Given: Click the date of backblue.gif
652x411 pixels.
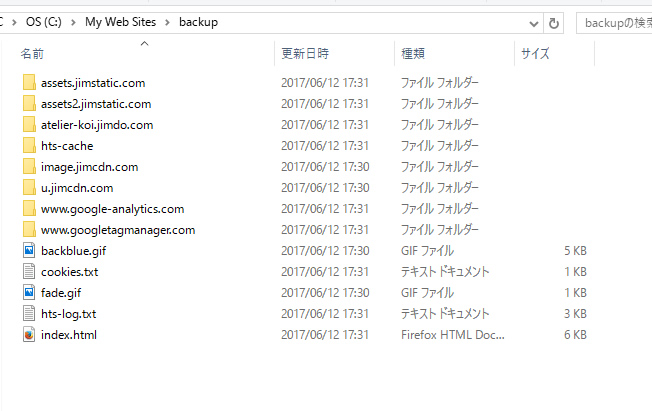Looking at the screenshot, I should 325,251.
